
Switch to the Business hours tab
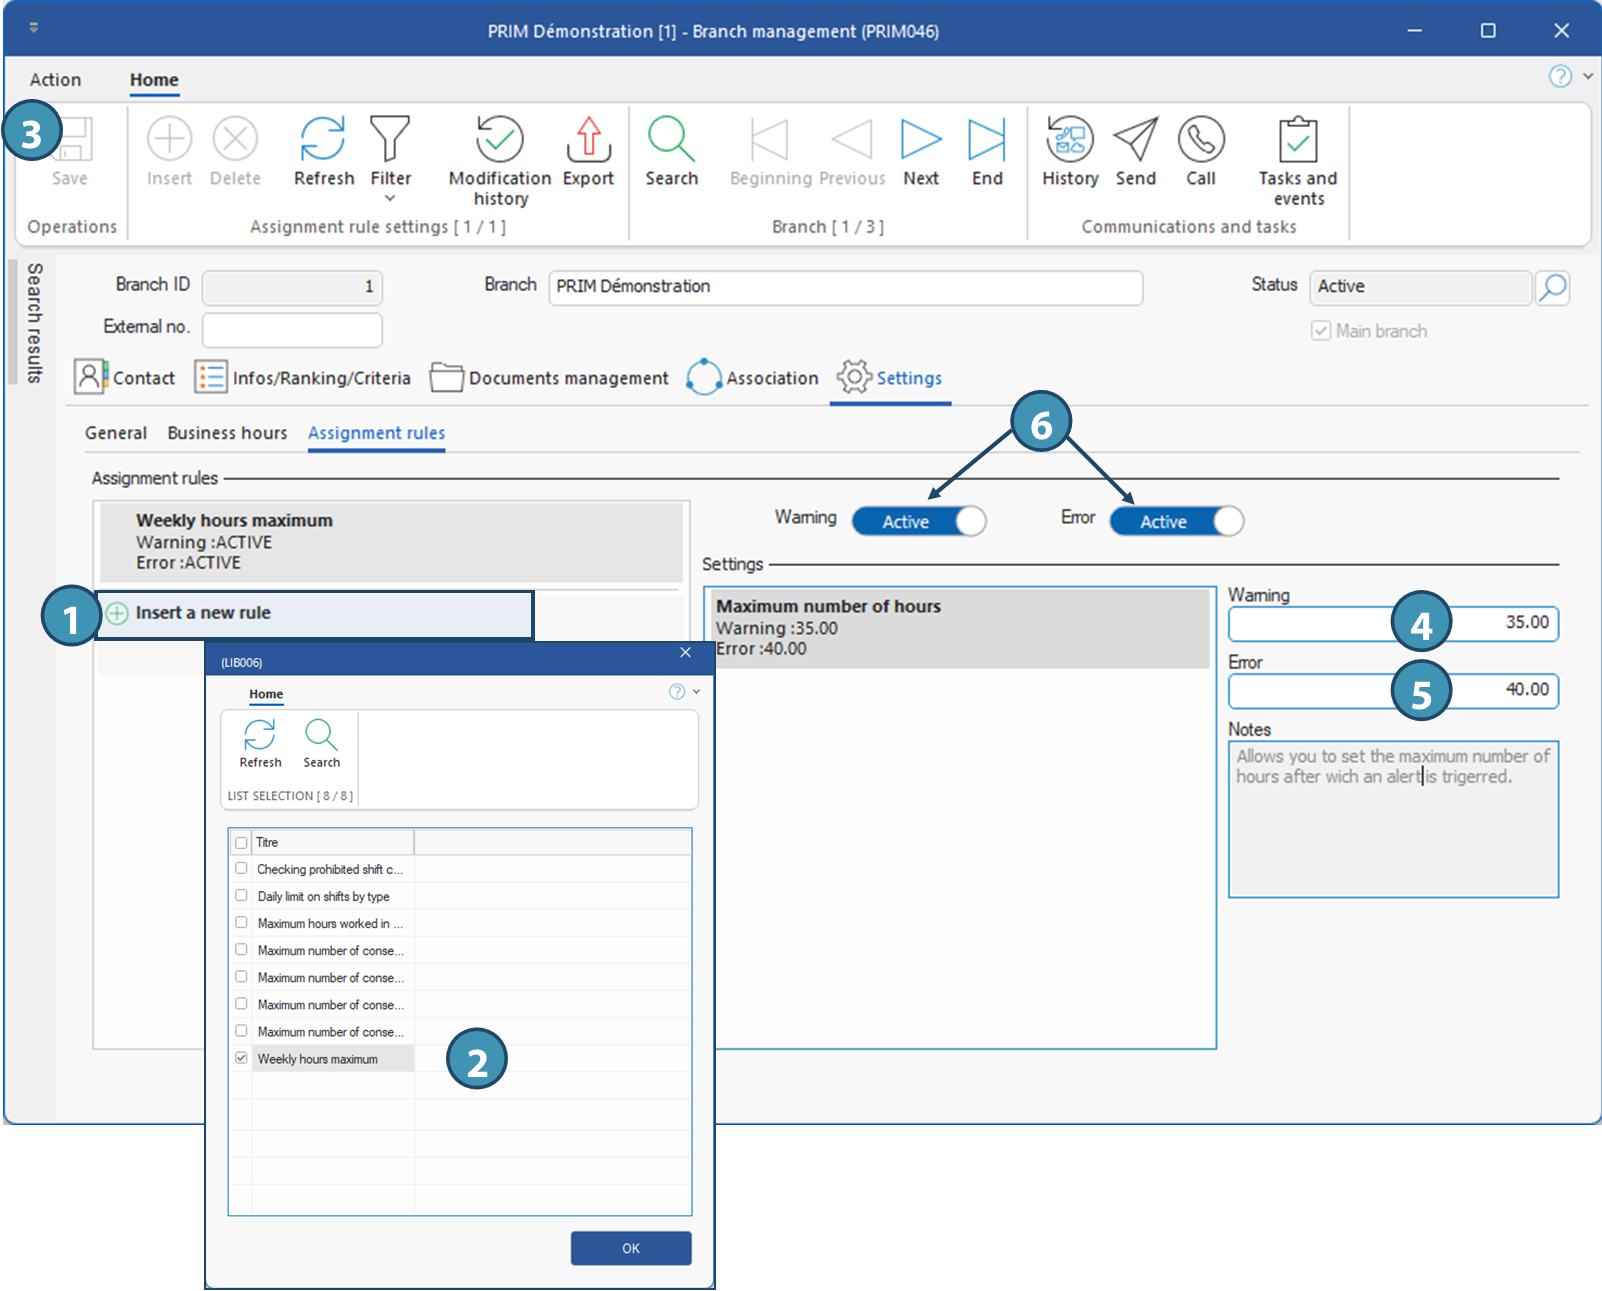click(x=227, y=433)
